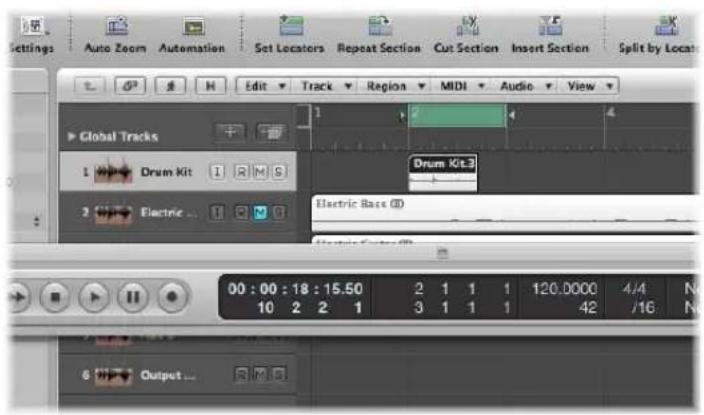This screenshot has width=704, height=415.
Task: Click the /16 division value
Action: (x=643, y=308)
